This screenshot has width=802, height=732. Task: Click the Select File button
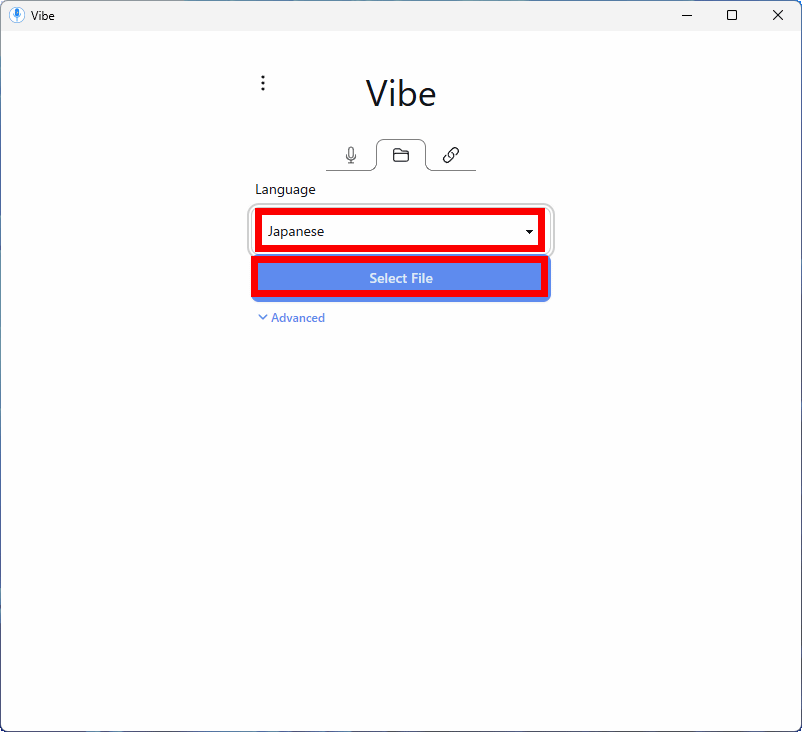point(400,278)
